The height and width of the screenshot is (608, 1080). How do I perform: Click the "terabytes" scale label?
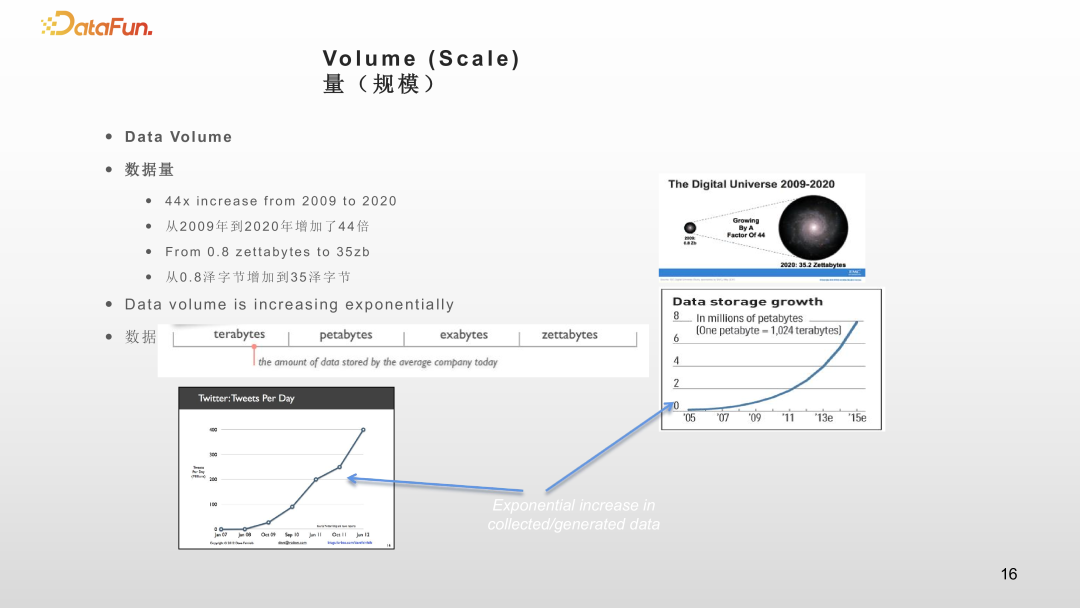click(239, 335)
